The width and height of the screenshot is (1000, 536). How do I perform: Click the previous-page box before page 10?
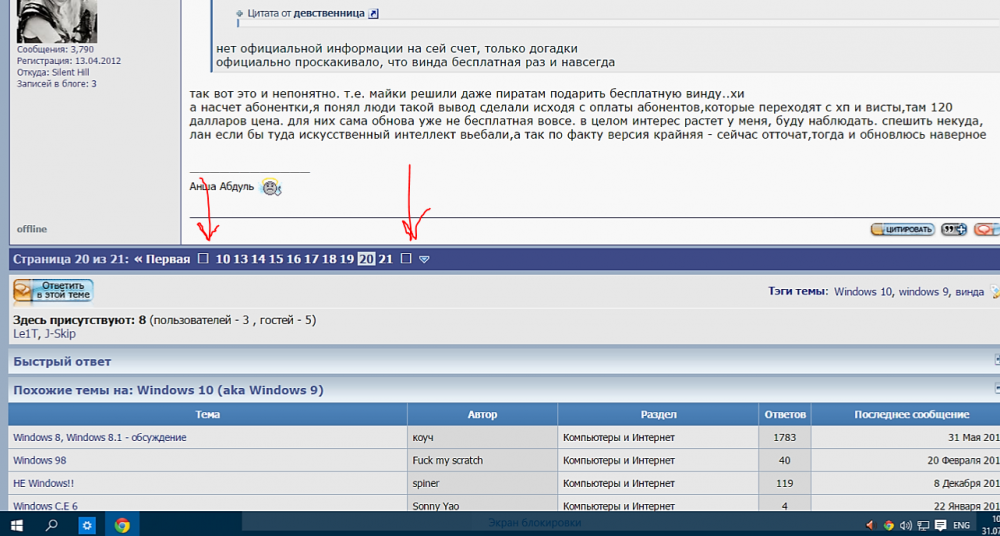point(203,258)
